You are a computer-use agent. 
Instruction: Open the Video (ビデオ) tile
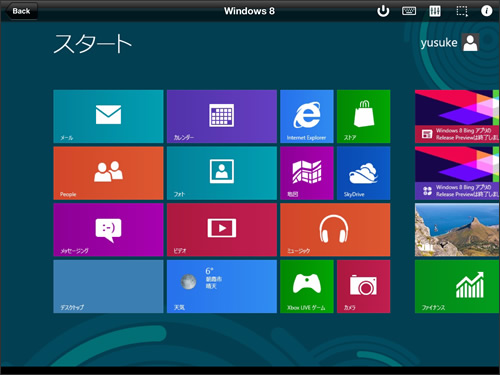pos(222,230)
